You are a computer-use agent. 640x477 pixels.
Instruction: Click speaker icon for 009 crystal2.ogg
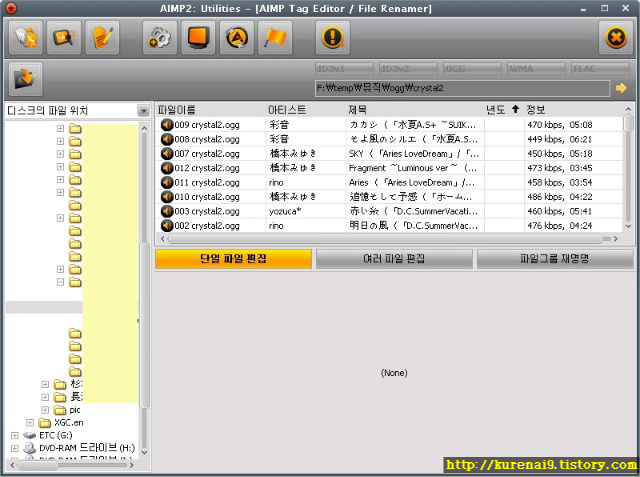(x=167, y=124)
